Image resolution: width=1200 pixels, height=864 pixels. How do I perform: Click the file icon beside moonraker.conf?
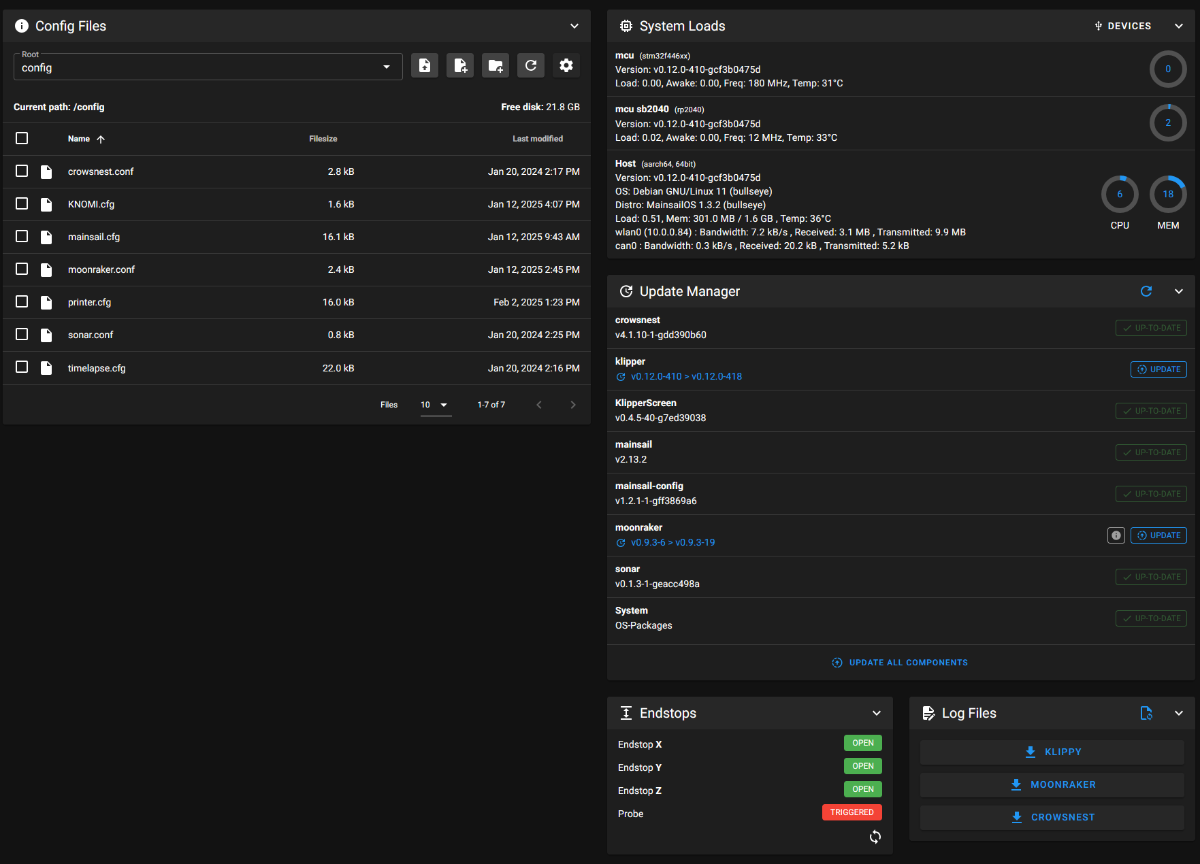46,270
